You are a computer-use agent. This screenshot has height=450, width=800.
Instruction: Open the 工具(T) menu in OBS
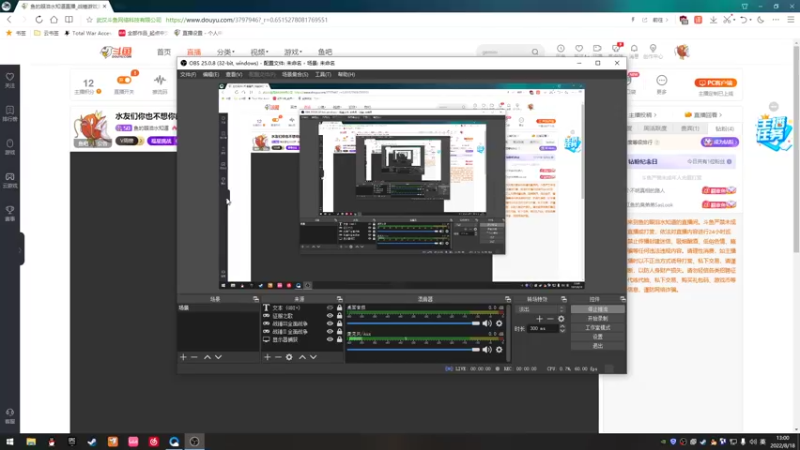click(323, 74)
